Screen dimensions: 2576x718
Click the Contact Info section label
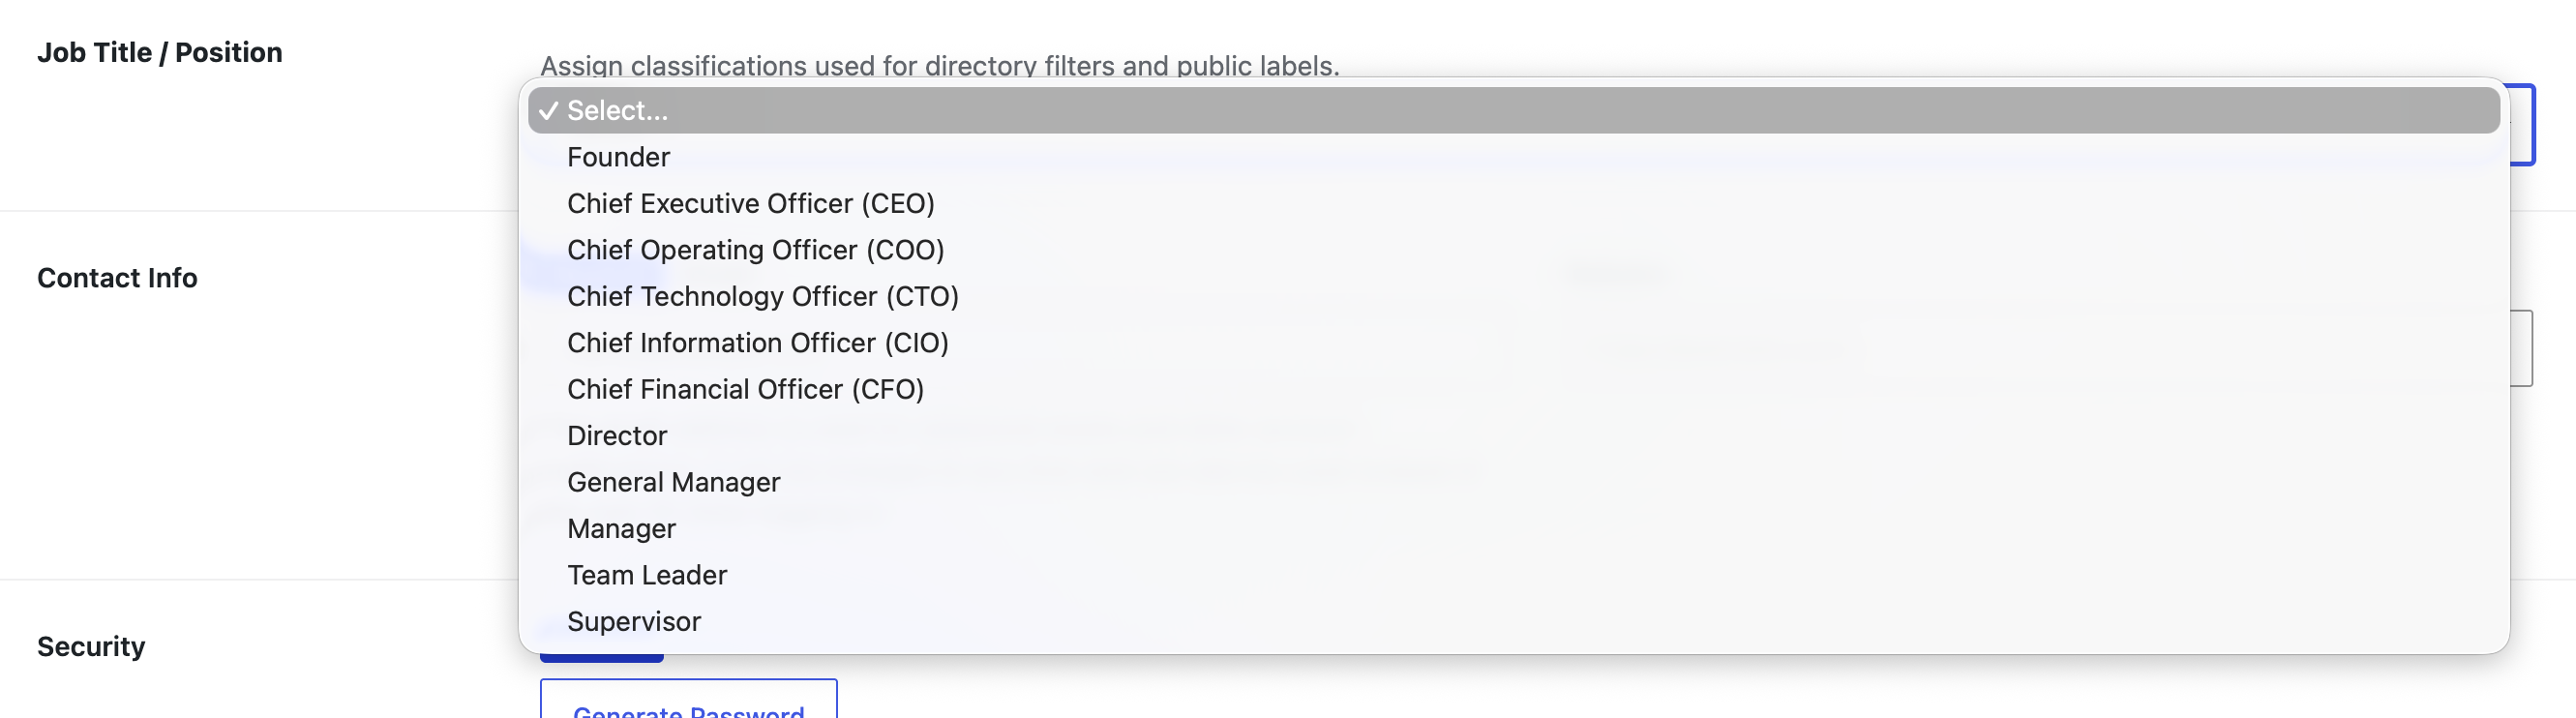[x=117, y=278]
